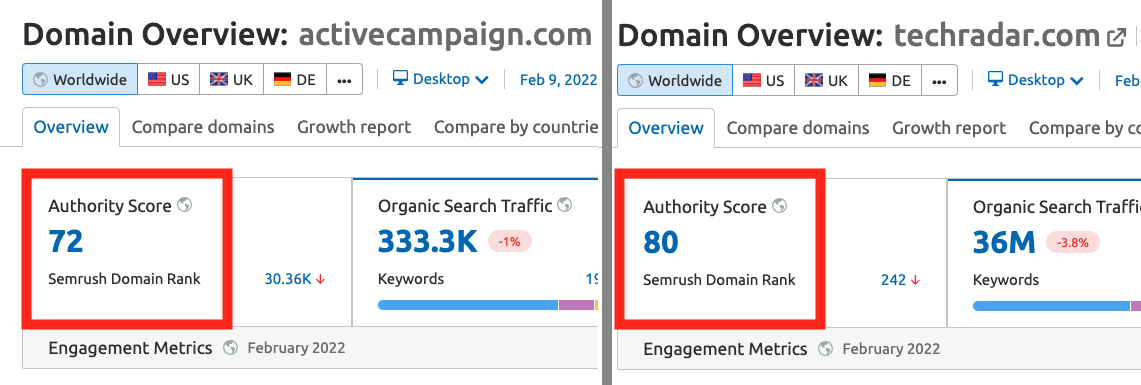Click Authority Score value 72
The height and width of the screenshot is (385, 1141).
[66, 241]
